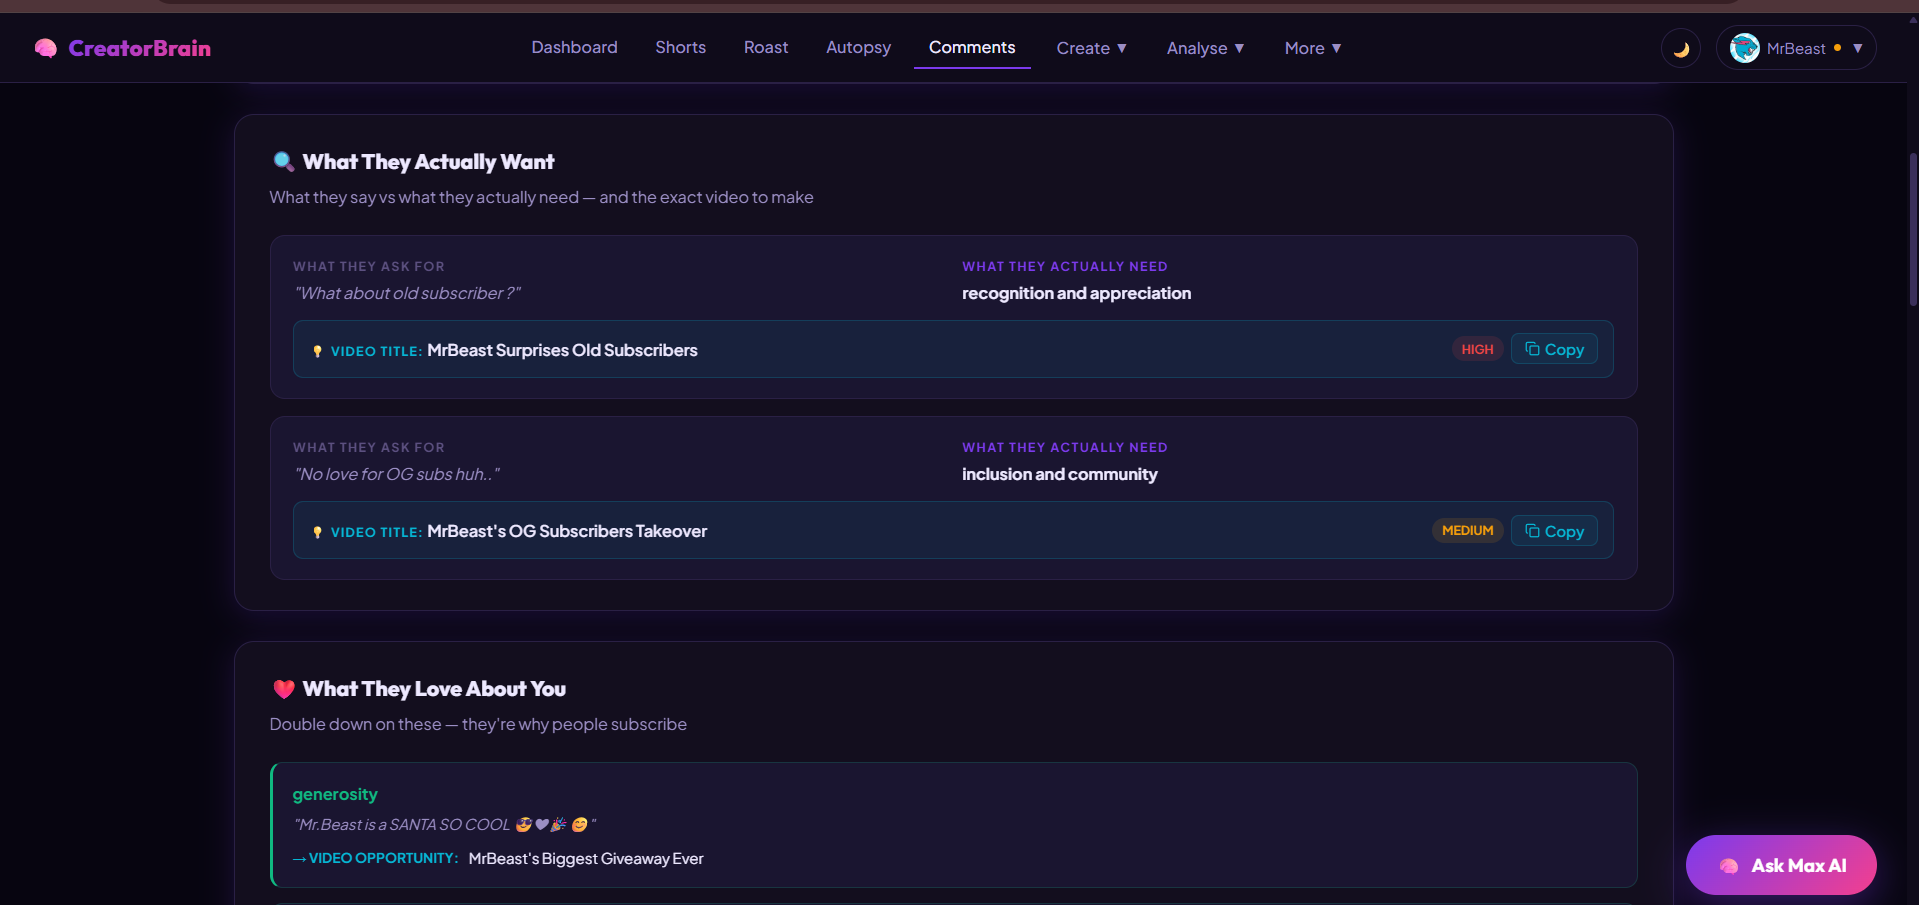1919x905 pixels.
Task: Copy the 'OG Subscribers Takeover' title
Action: click(x=1554, y=531)
